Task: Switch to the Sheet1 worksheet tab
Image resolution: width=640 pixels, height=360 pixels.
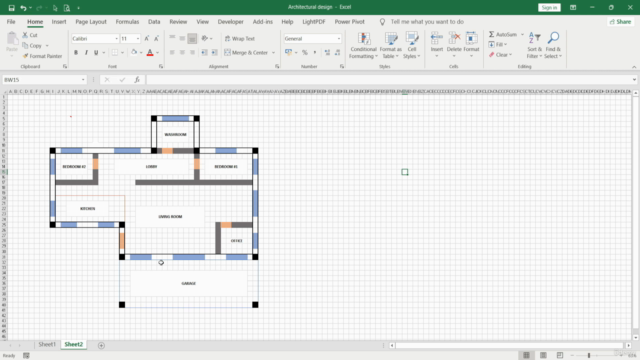Action: pyautogui.click(x=47, y=344)
